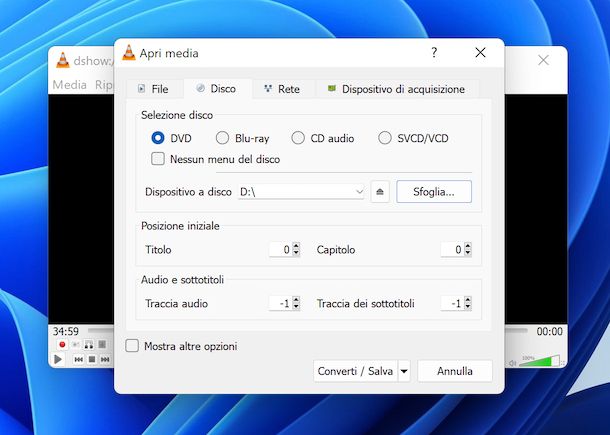Decrease the Titolo value with down arrow
Screen dimensions: 610x435
pos(296,253)
